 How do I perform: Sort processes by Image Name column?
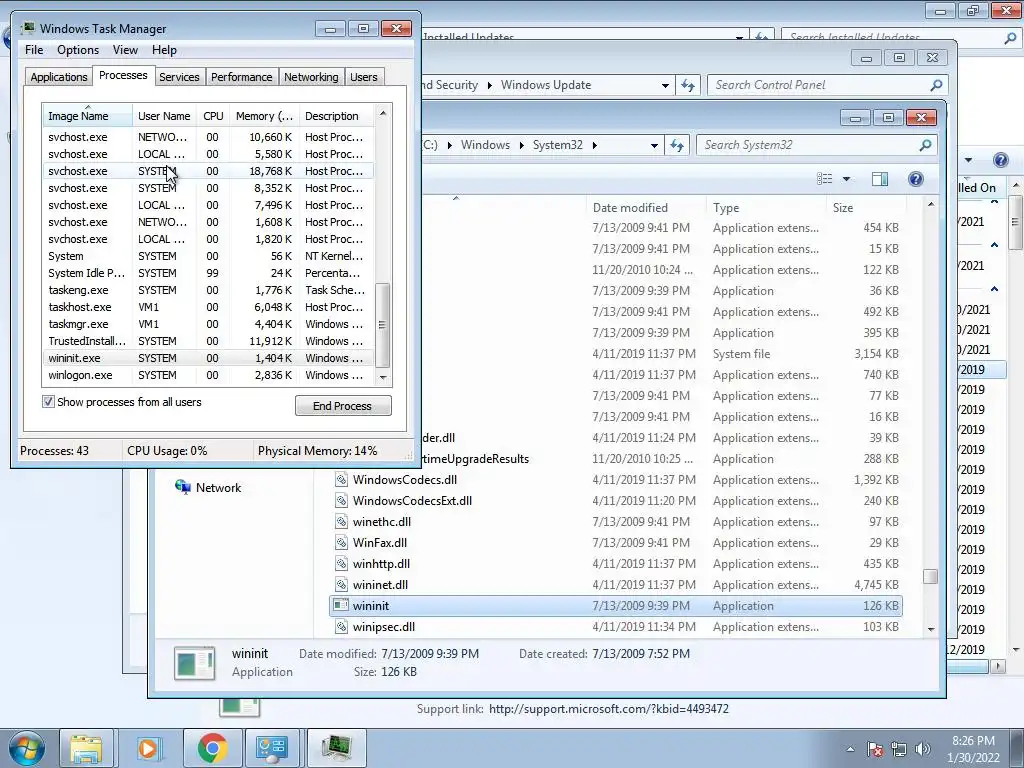pyautogui.click(x=88, y=116)
